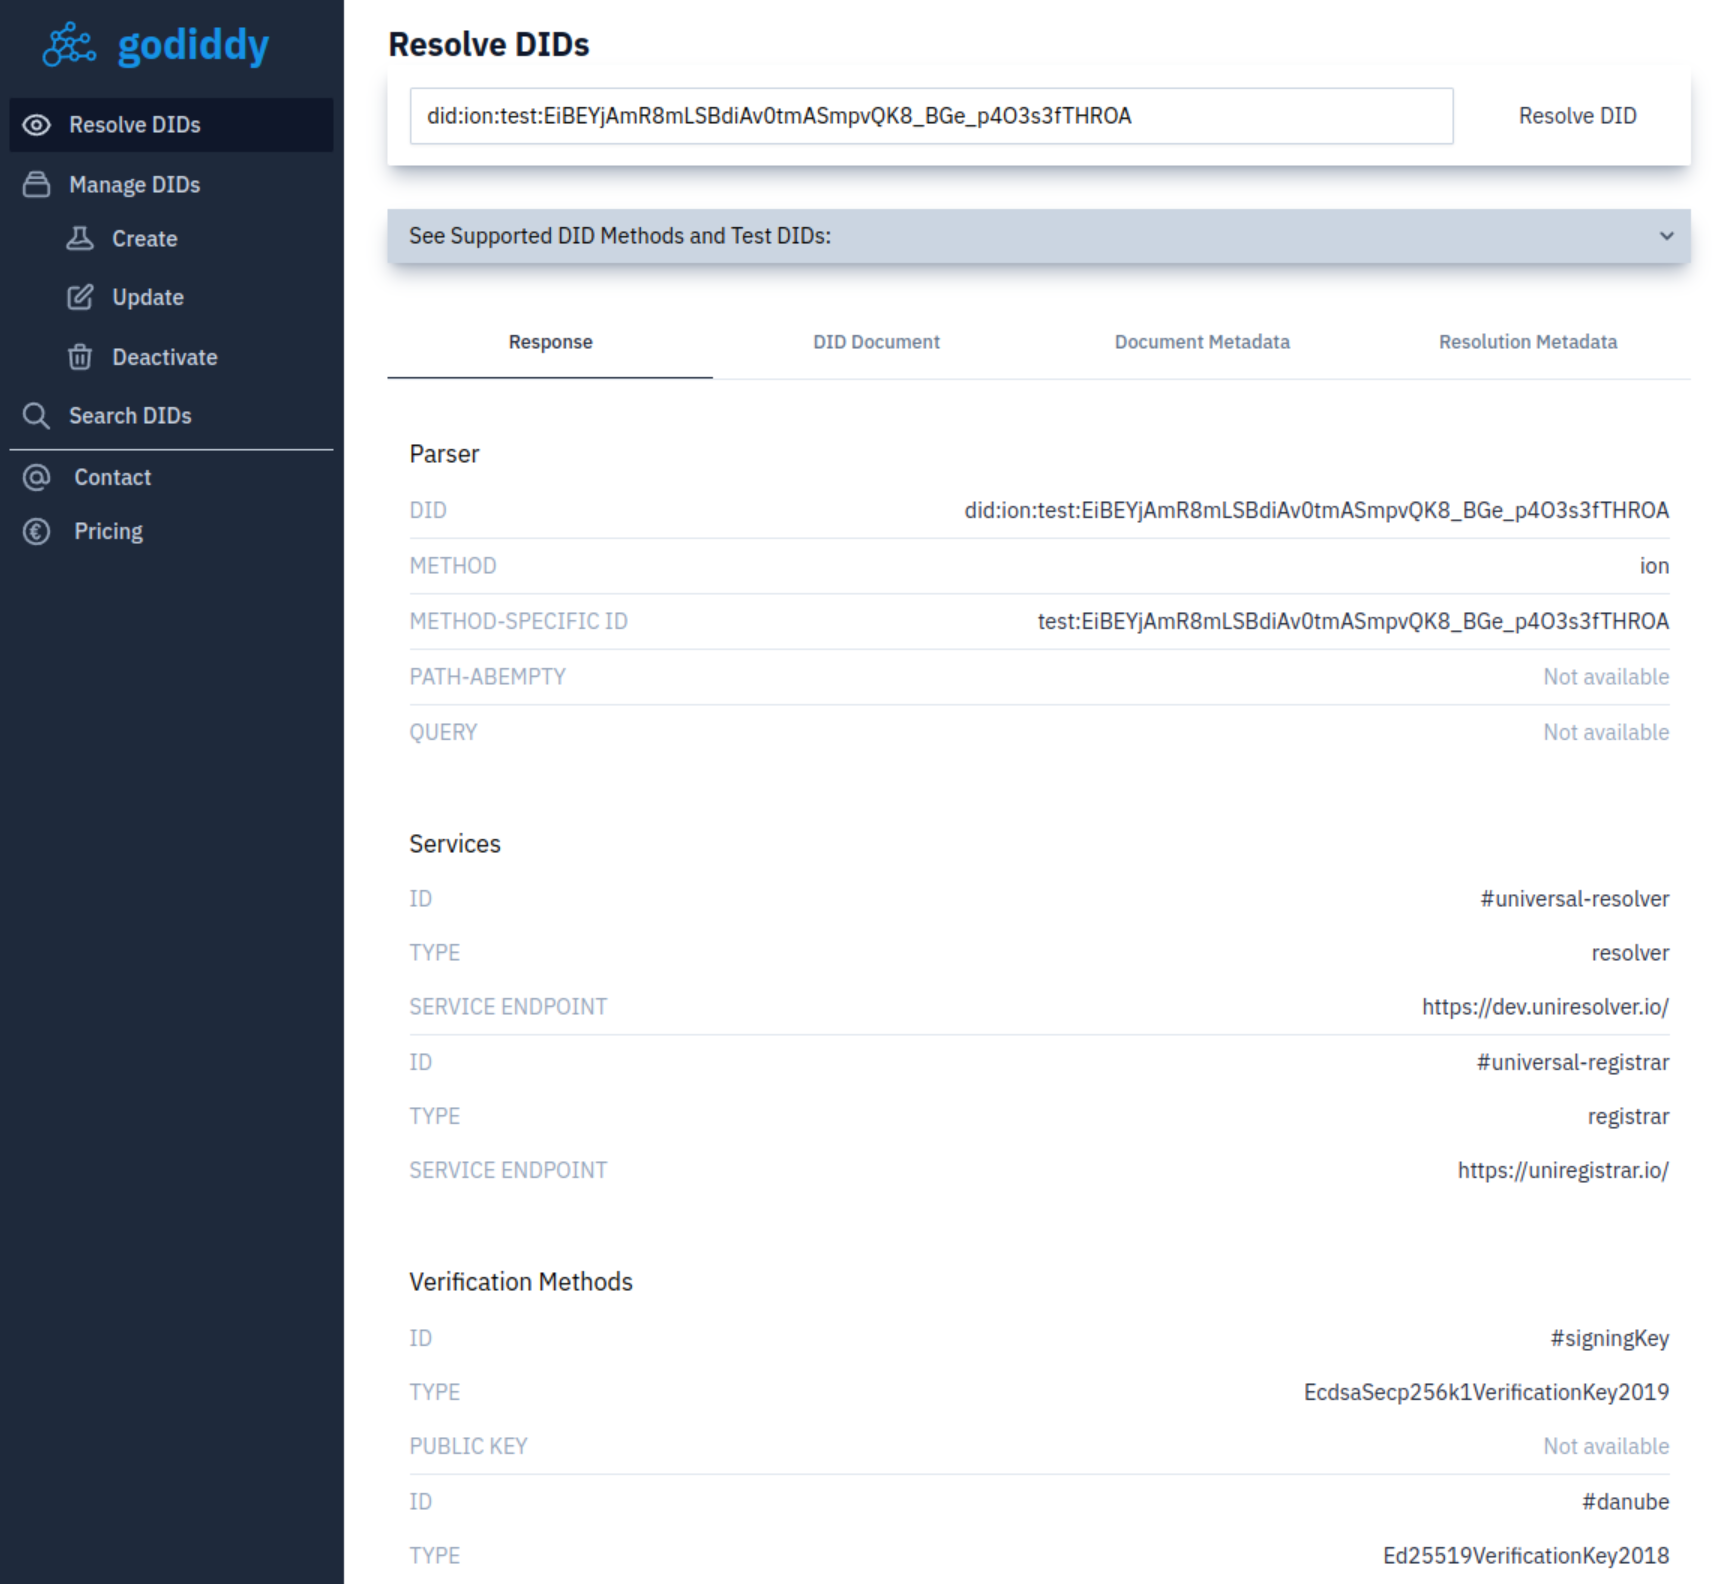This screenshot has height=1584, width=1717.
Task: Click the METHOD-SPECIFIC ID value
Action: [1353, 621]
